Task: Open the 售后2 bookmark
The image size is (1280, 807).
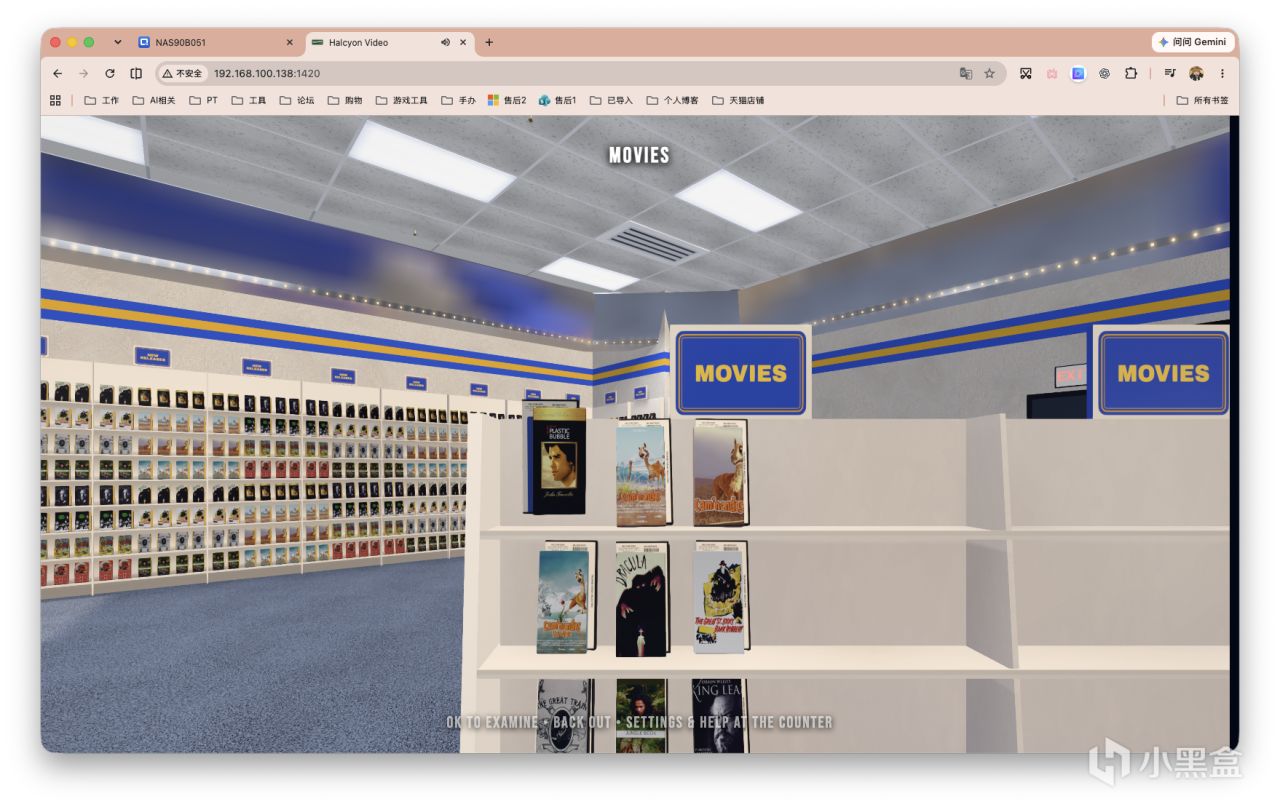Action: coord(507,100)
